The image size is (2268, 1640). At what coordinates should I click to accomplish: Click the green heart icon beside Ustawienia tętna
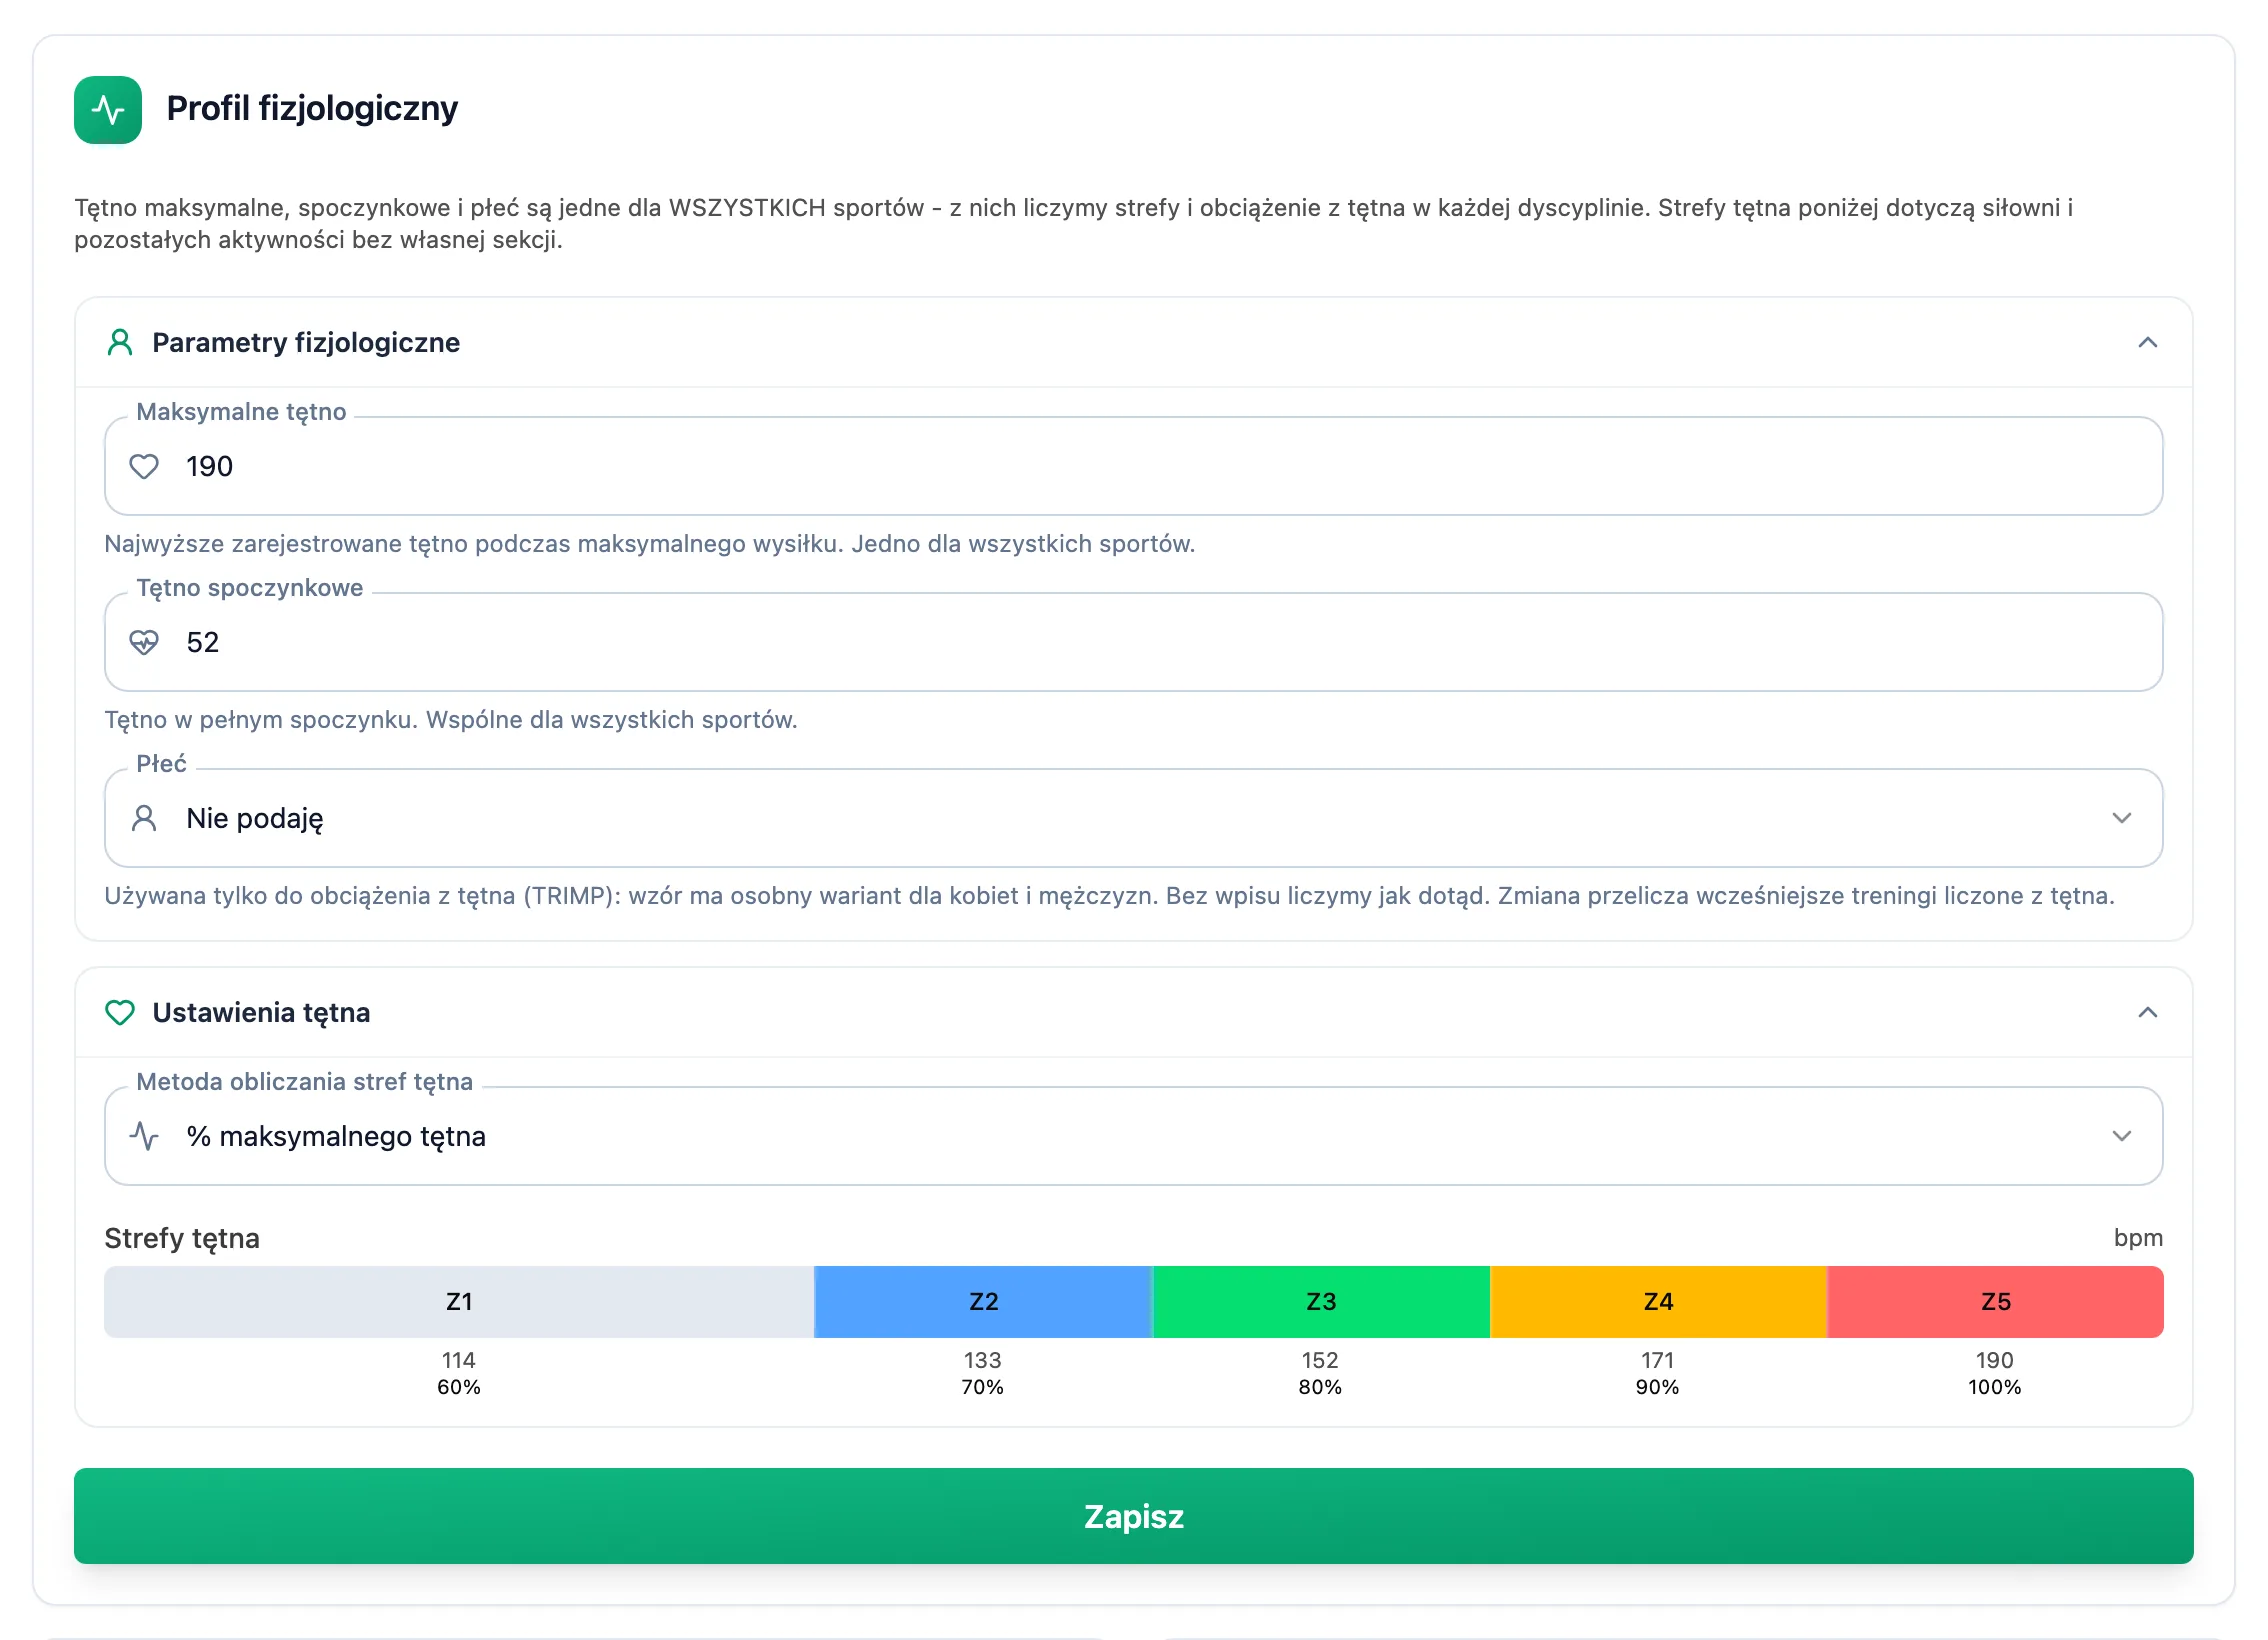tap(120, 1013)
